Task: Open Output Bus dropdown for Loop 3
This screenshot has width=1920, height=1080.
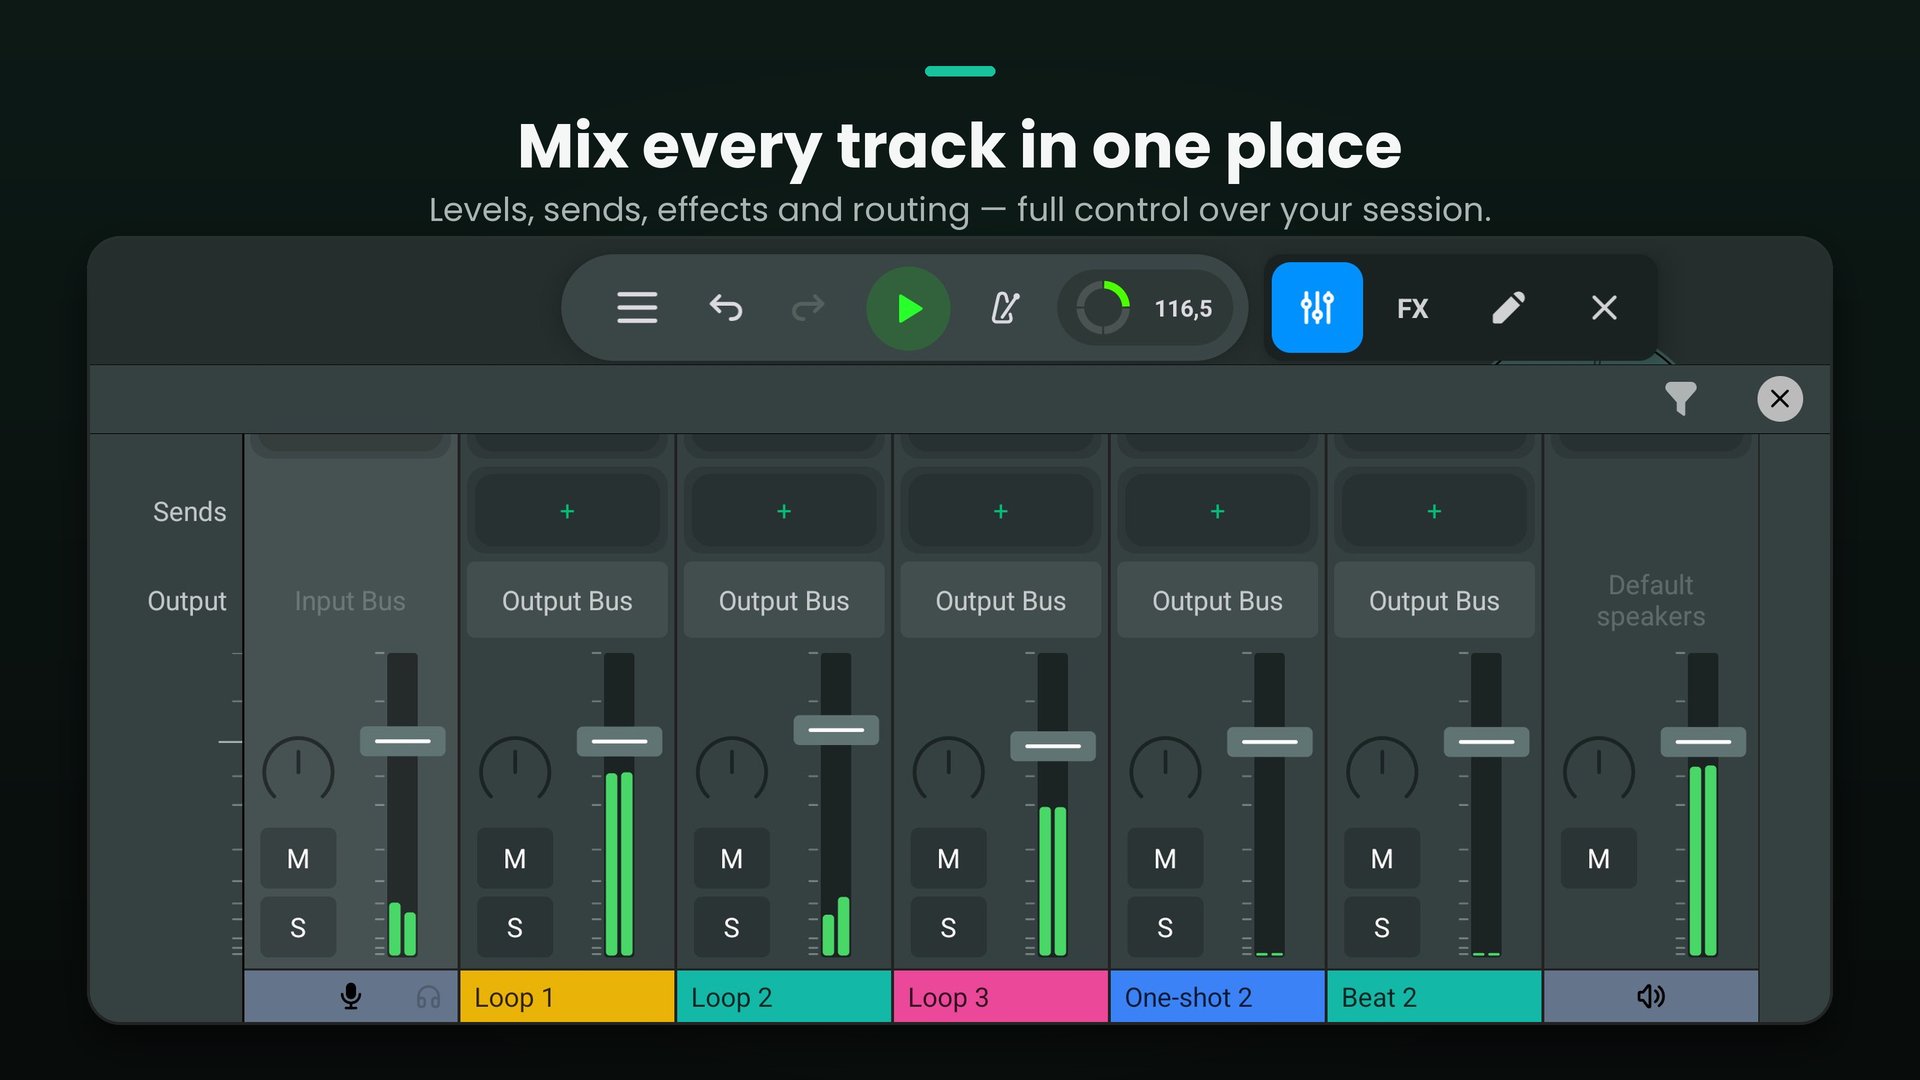Action: click(x=1001, y=600)
